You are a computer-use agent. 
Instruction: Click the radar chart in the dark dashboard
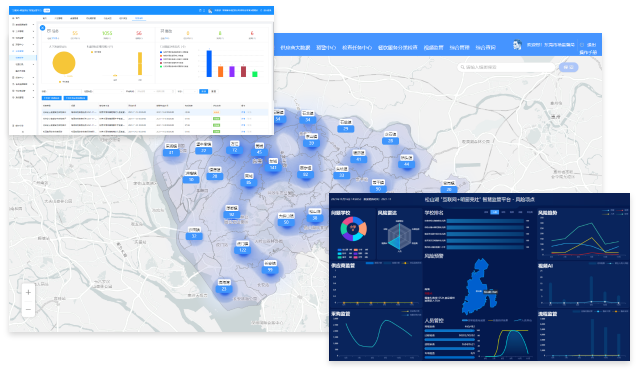(399, 237)
